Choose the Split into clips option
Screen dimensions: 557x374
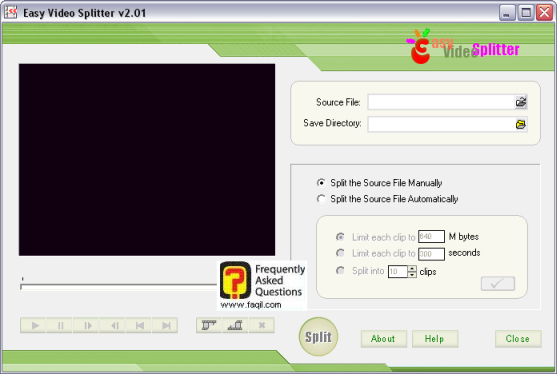[x=340, y=271]
